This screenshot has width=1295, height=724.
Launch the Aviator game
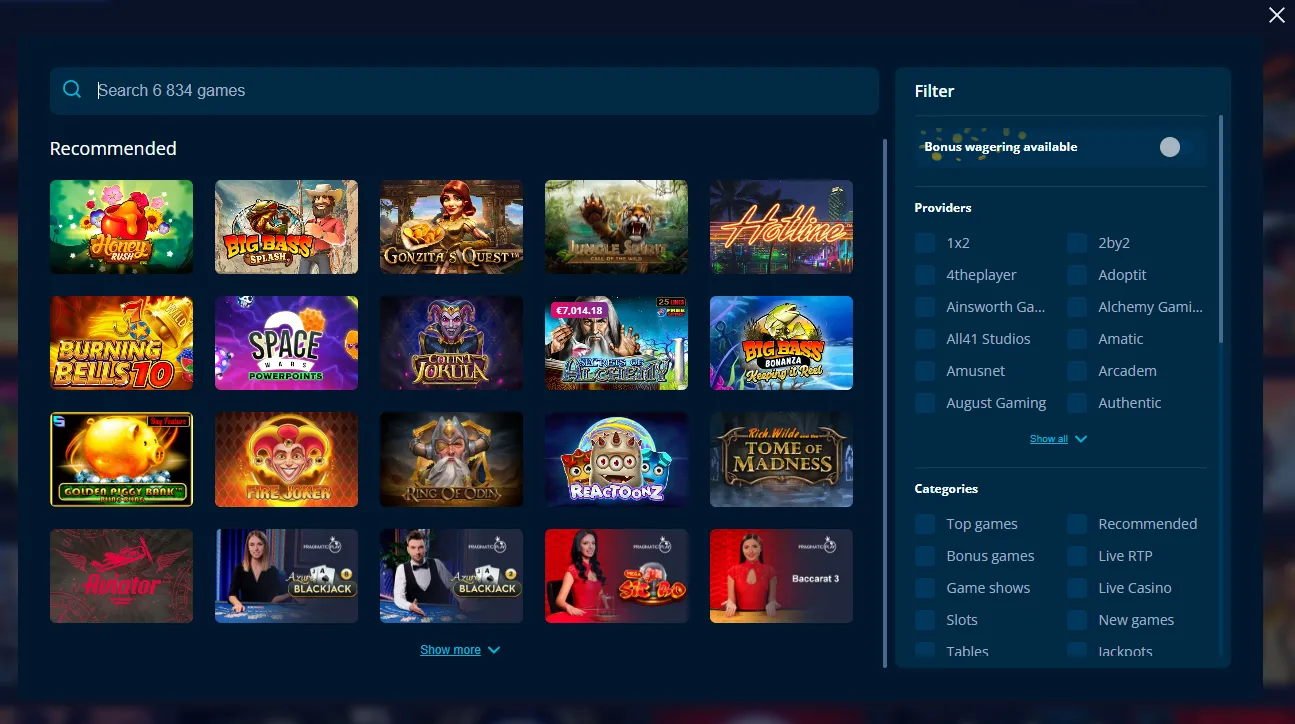[x=121, y=576]
